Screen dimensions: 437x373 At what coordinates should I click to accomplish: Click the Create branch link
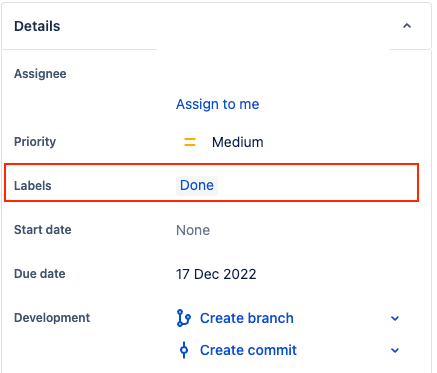247,318
